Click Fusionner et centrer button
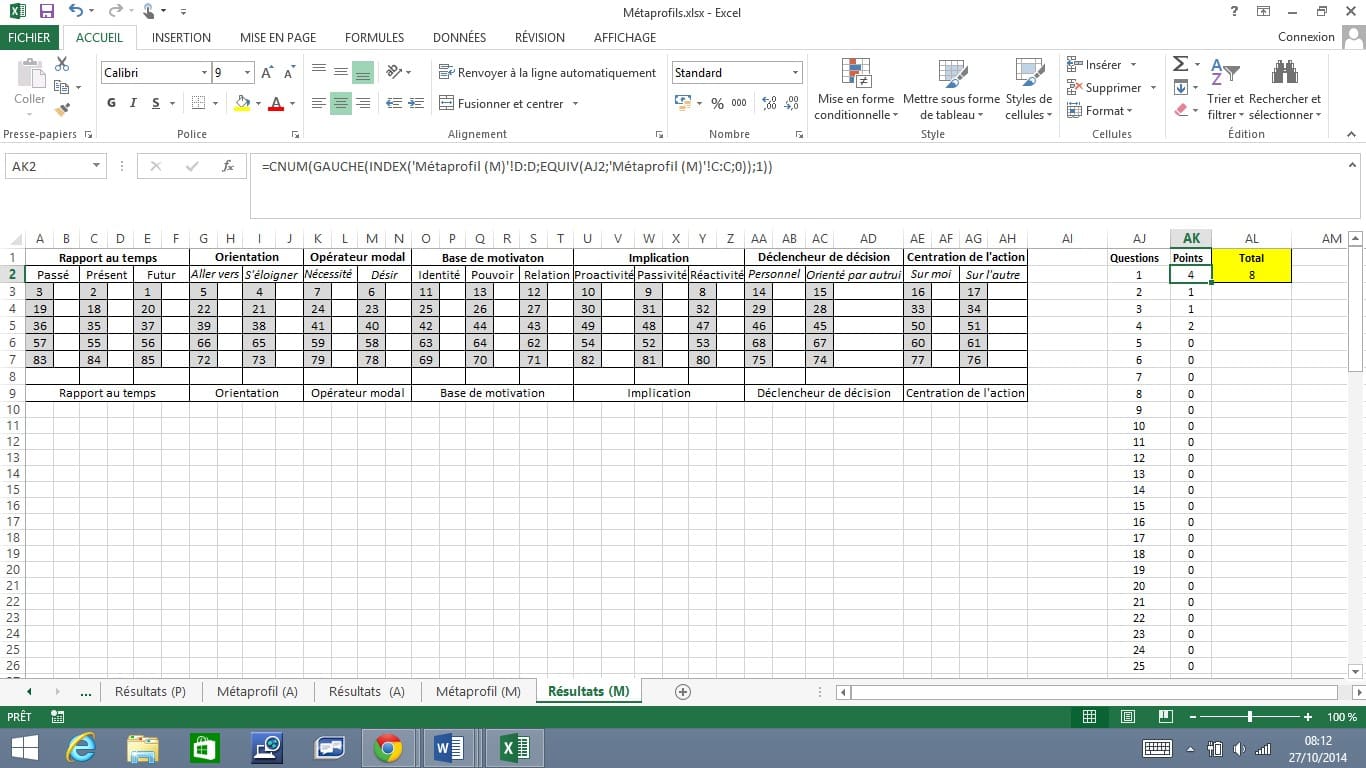This screenshot has height=768, width=1366. 501,104
